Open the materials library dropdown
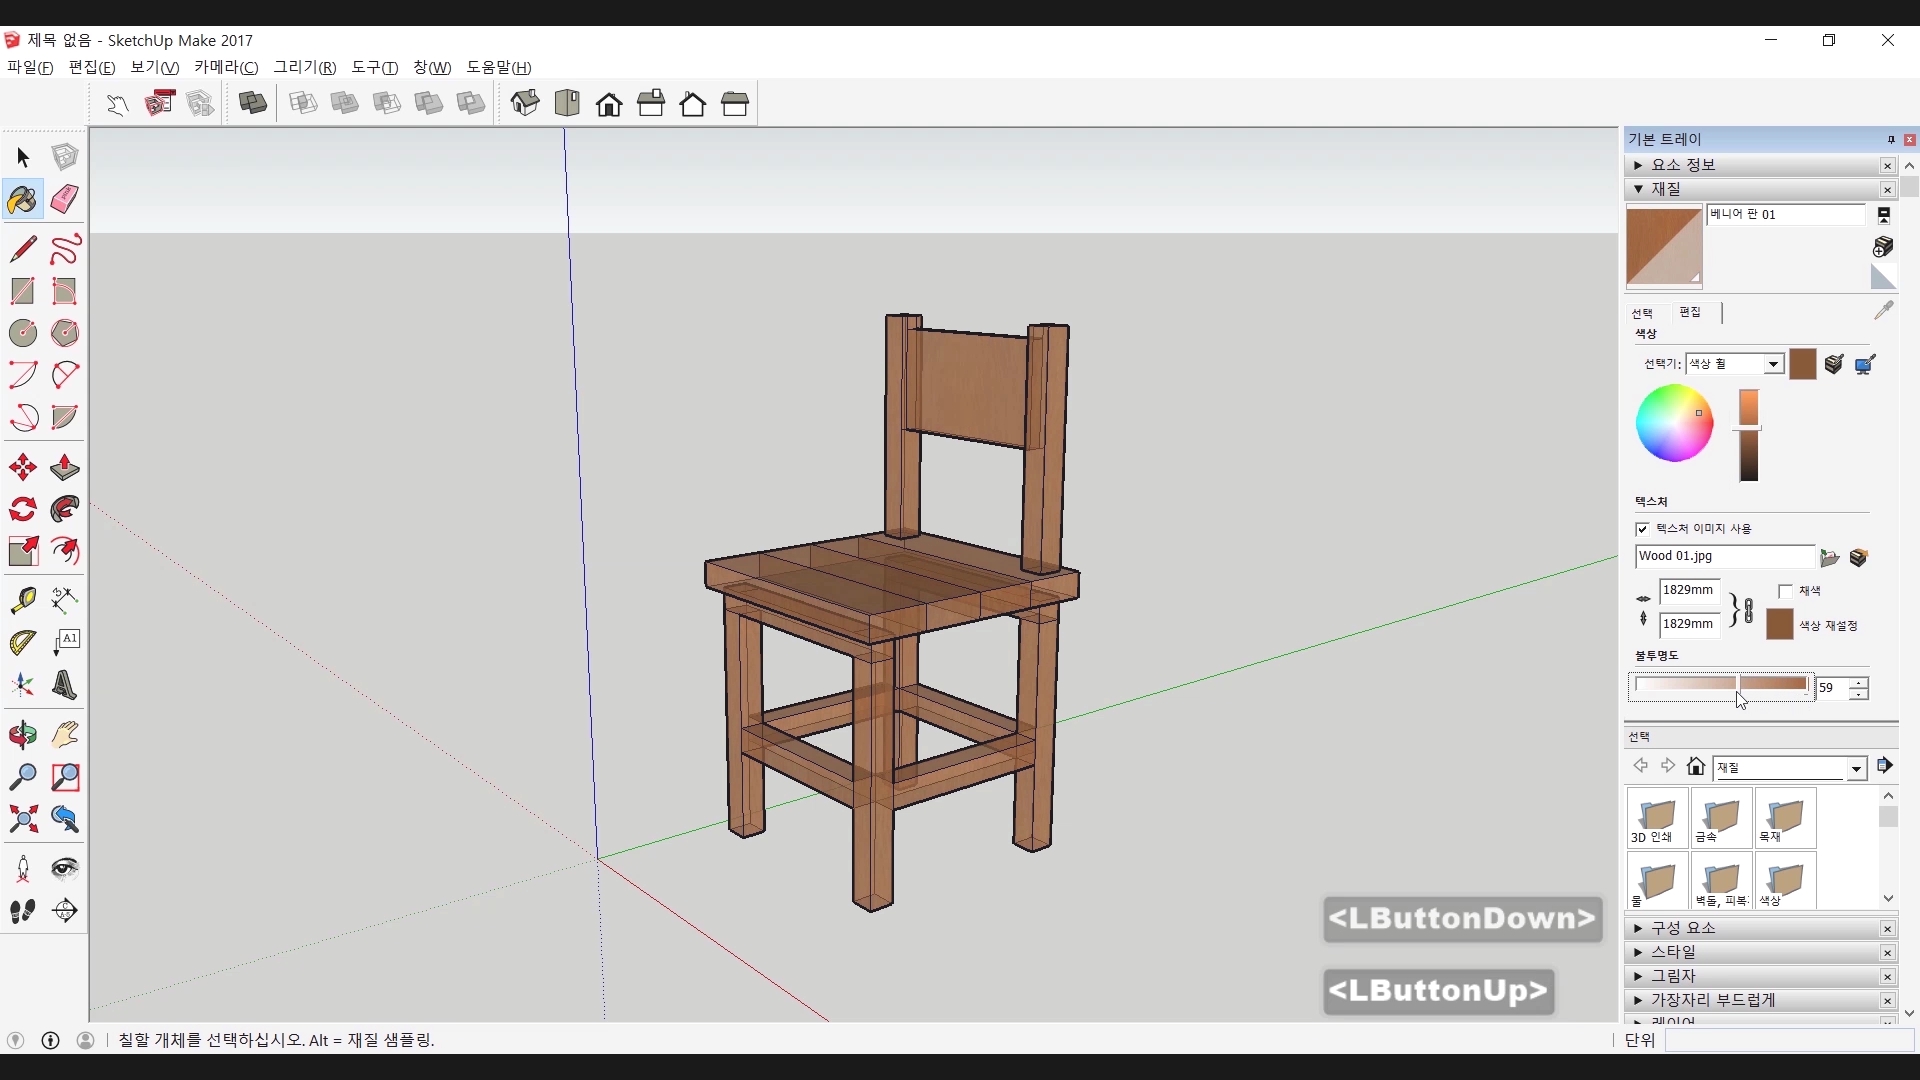 1856,768
